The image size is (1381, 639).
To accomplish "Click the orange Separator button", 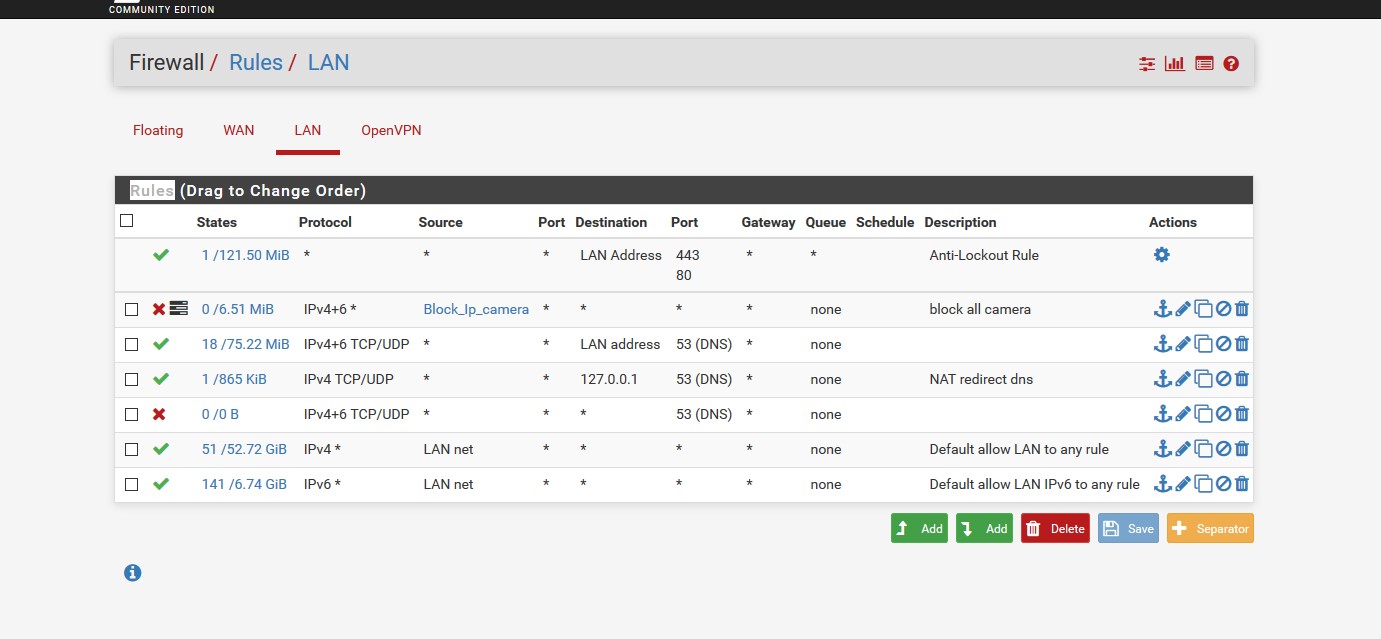I will click(1210, 528).
